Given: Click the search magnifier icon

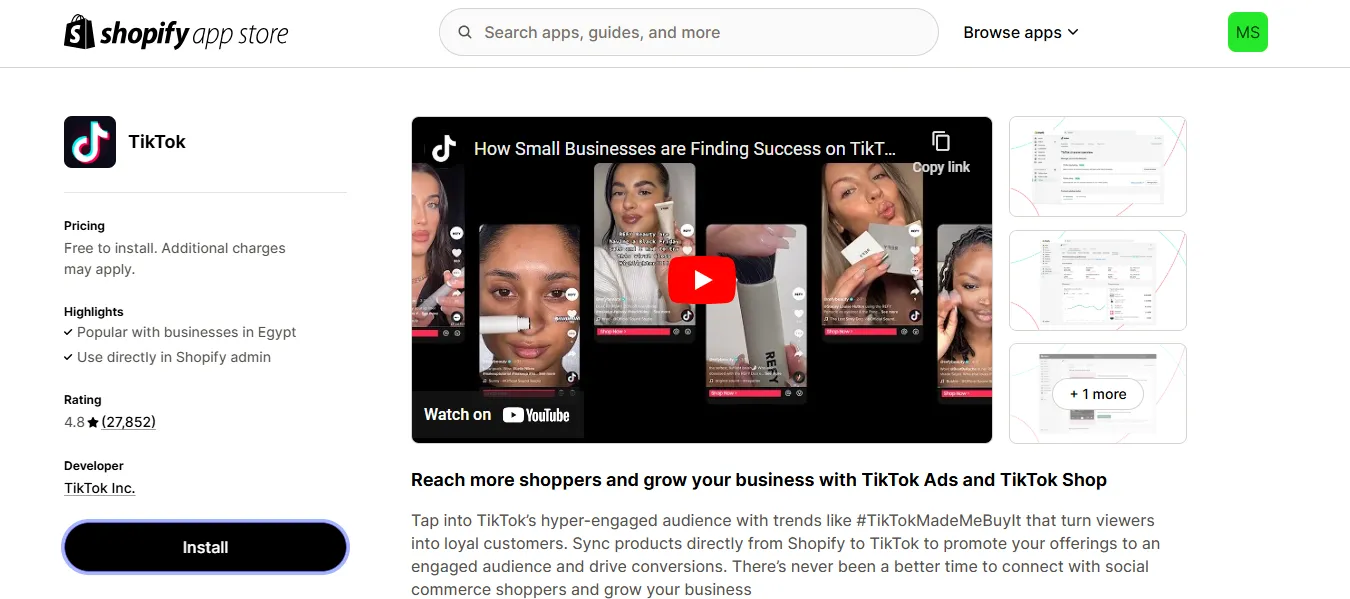Looking at the screenshot, I should (x=465, y=32).
